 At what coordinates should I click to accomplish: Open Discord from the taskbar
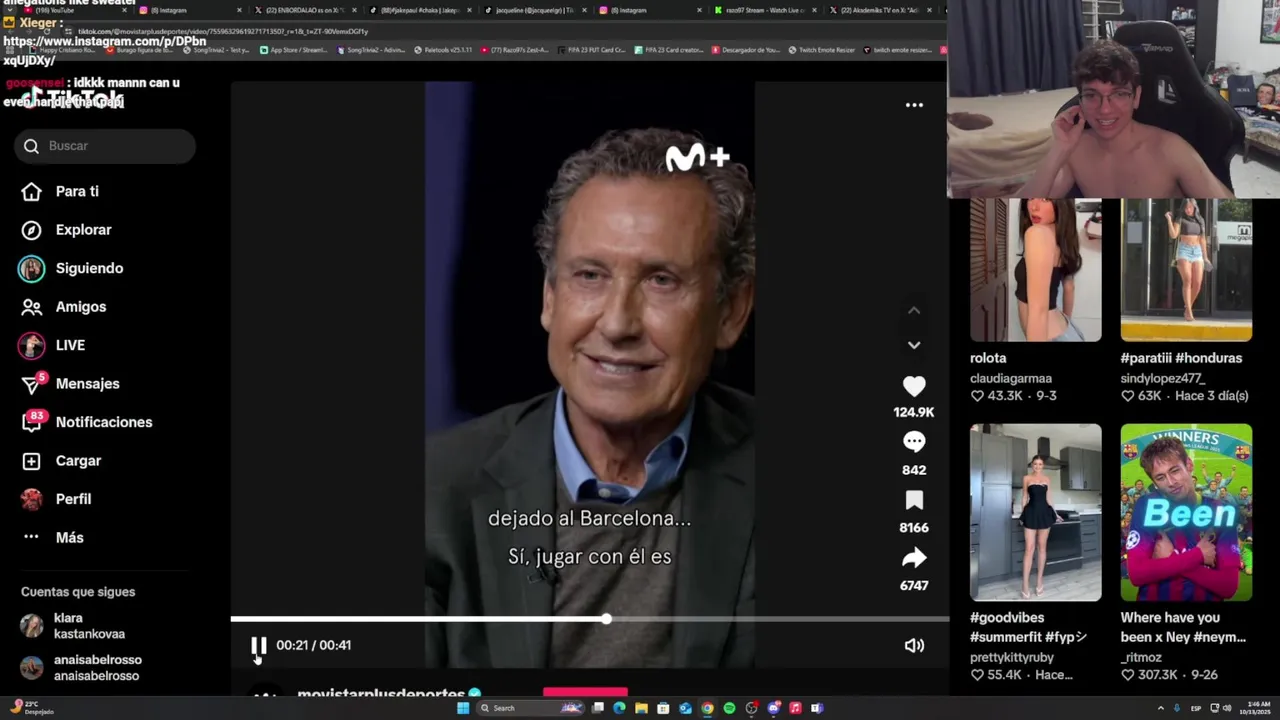tap(774, 708)
